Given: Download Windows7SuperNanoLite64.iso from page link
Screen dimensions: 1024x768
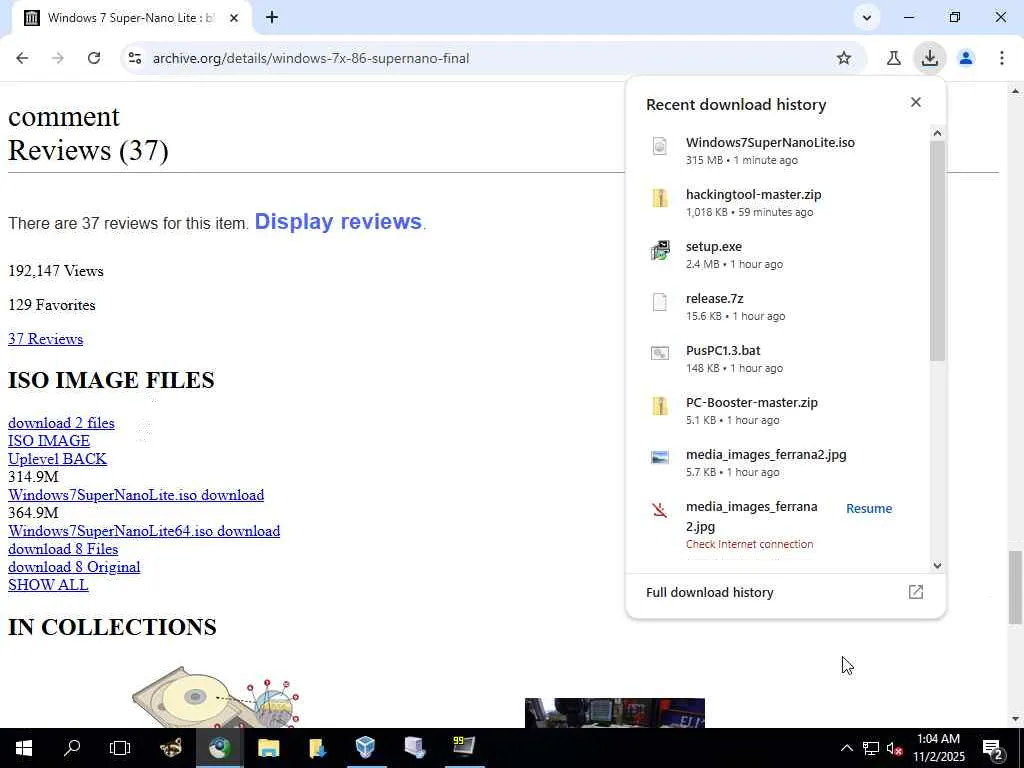Looking at the screenshot, I should [x=144, y=531].
